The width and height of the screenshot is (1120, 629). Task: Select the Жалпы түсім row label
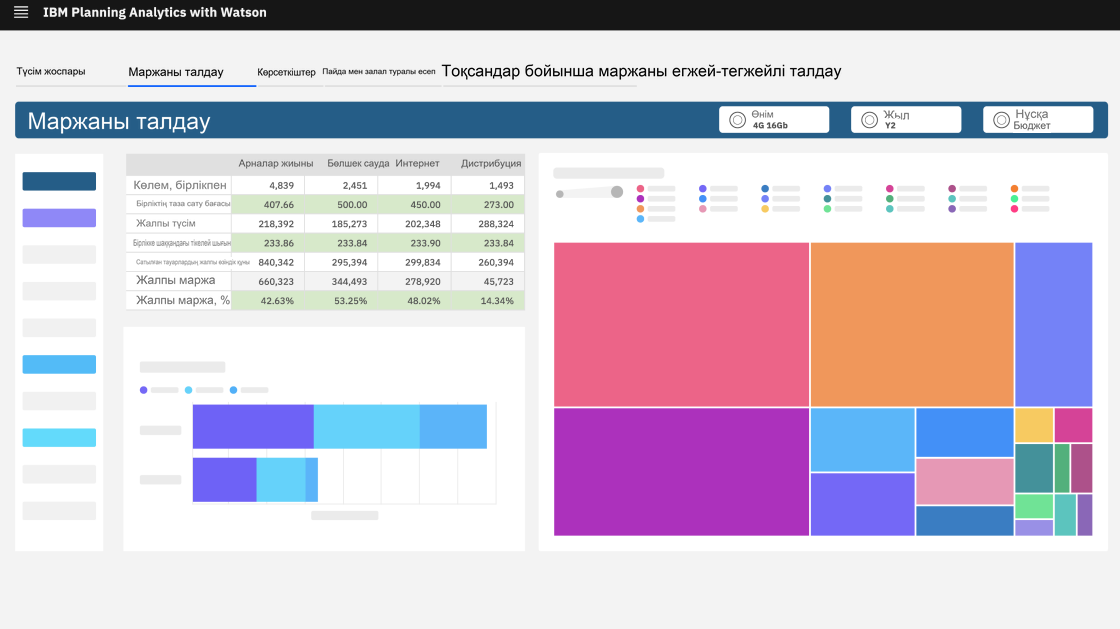pyautogui.click(x=166, y=223)
